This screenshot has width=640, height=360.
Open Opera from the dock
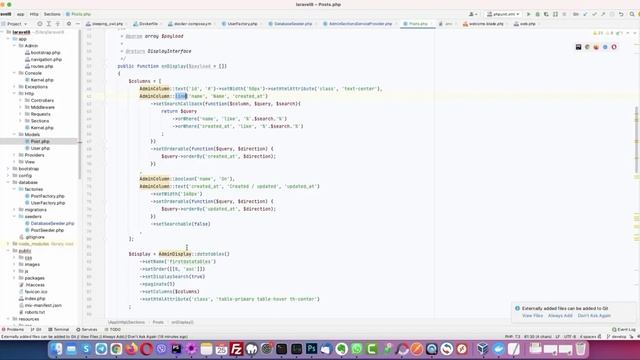click(x=147, y=349)
